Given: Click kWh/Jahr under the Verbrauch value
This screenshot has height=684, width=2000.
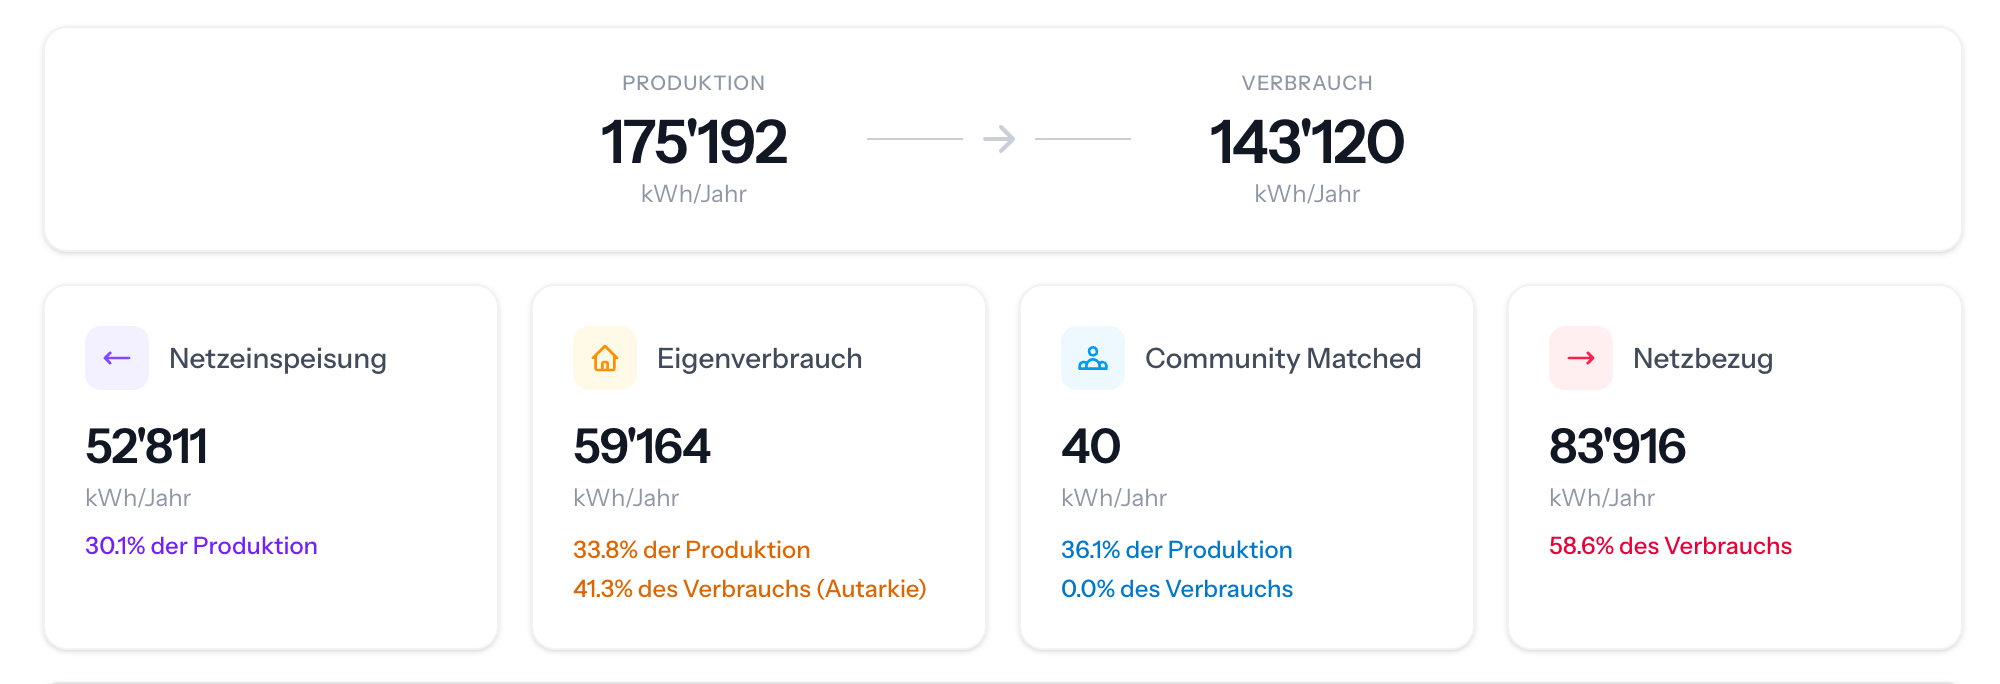Looking at the screenshot, I should click(x=1307, y=194).
